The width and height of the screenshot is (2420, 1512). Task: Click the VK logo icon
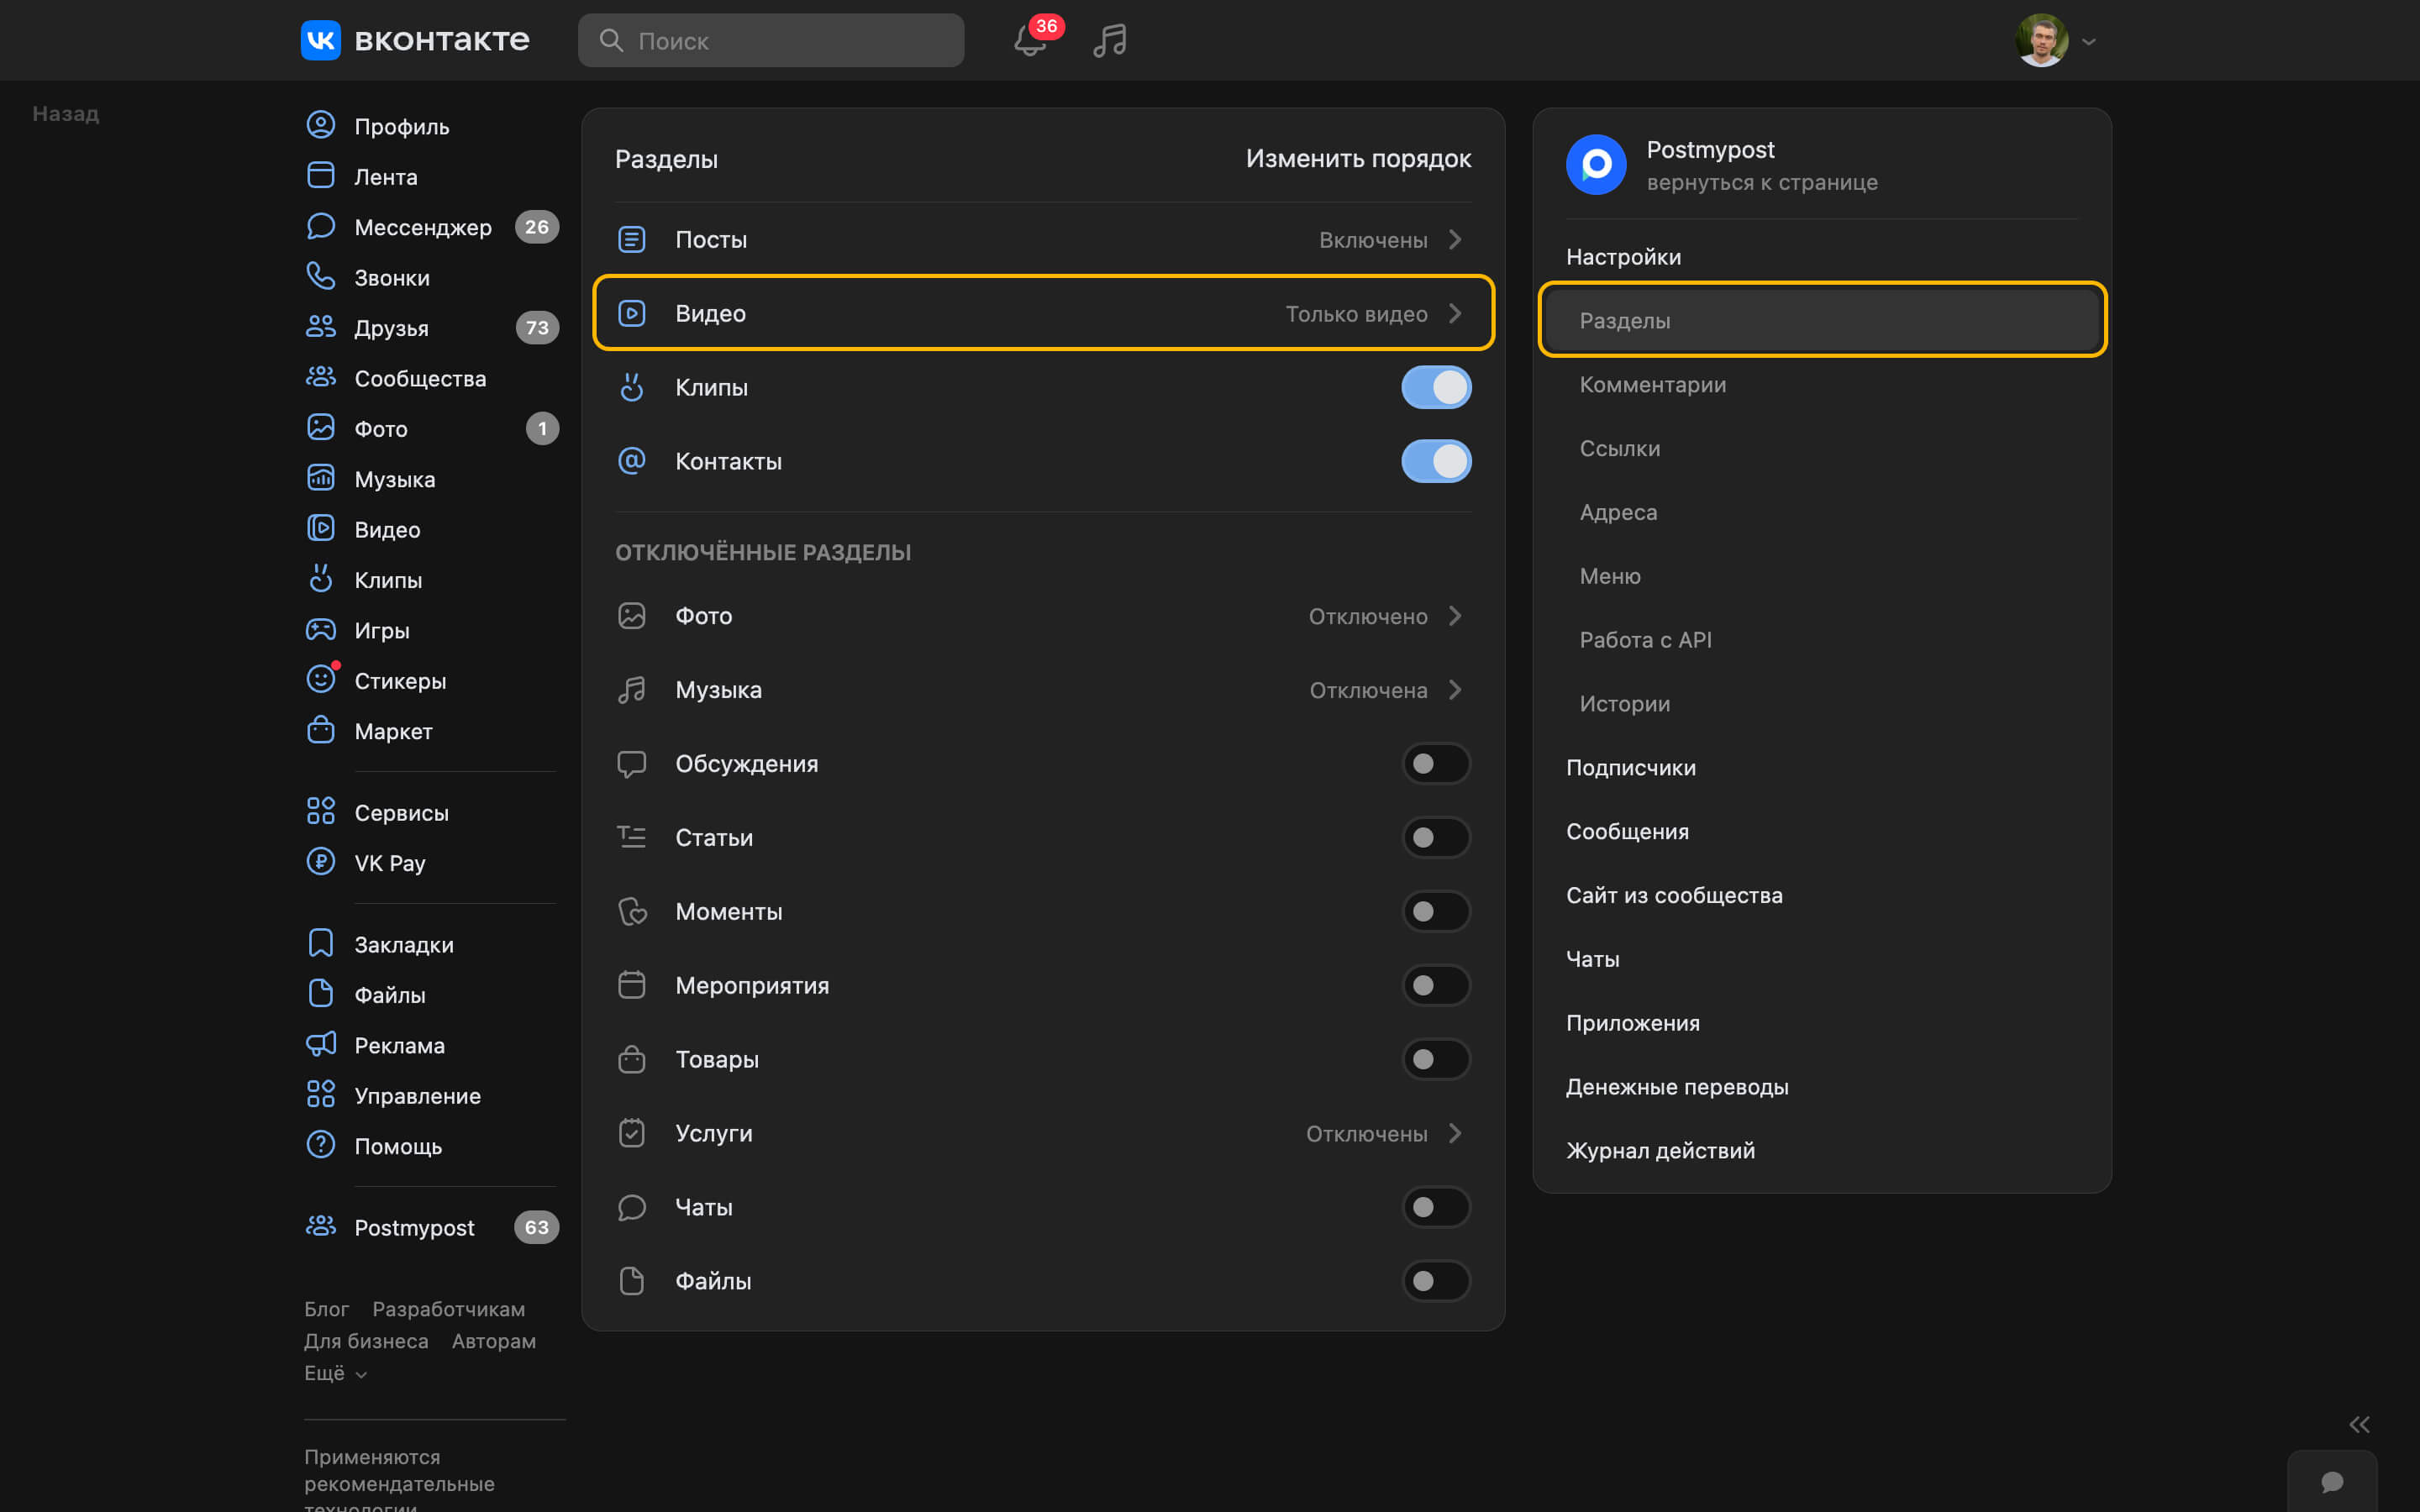(321, 40)
